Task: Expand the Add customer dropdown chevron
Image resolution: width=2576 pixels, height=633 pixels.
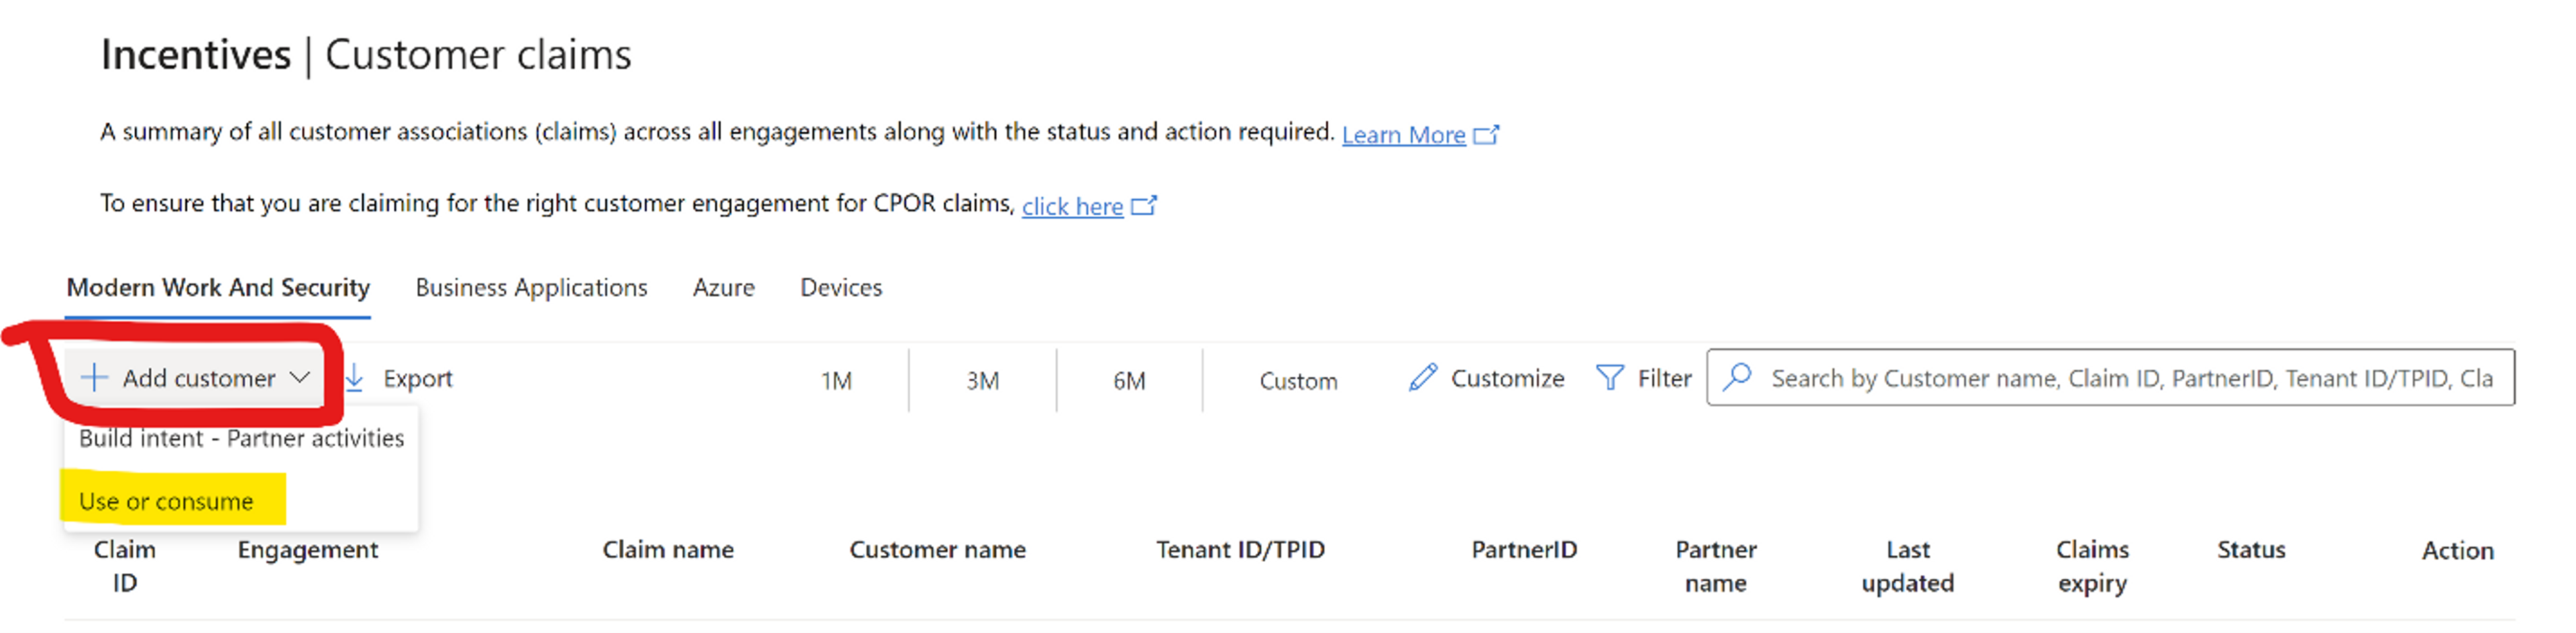Action: tap(300, 378)
